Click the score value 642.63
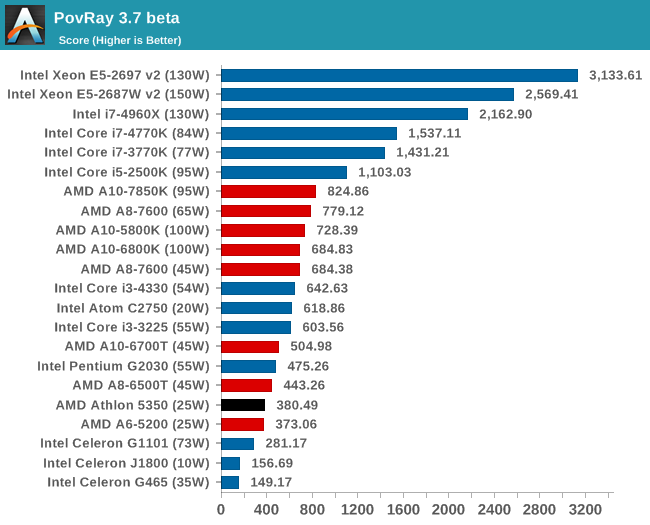The height and width of the screenshot is (525, 650). pyautogui.click(x=327, y=288)
